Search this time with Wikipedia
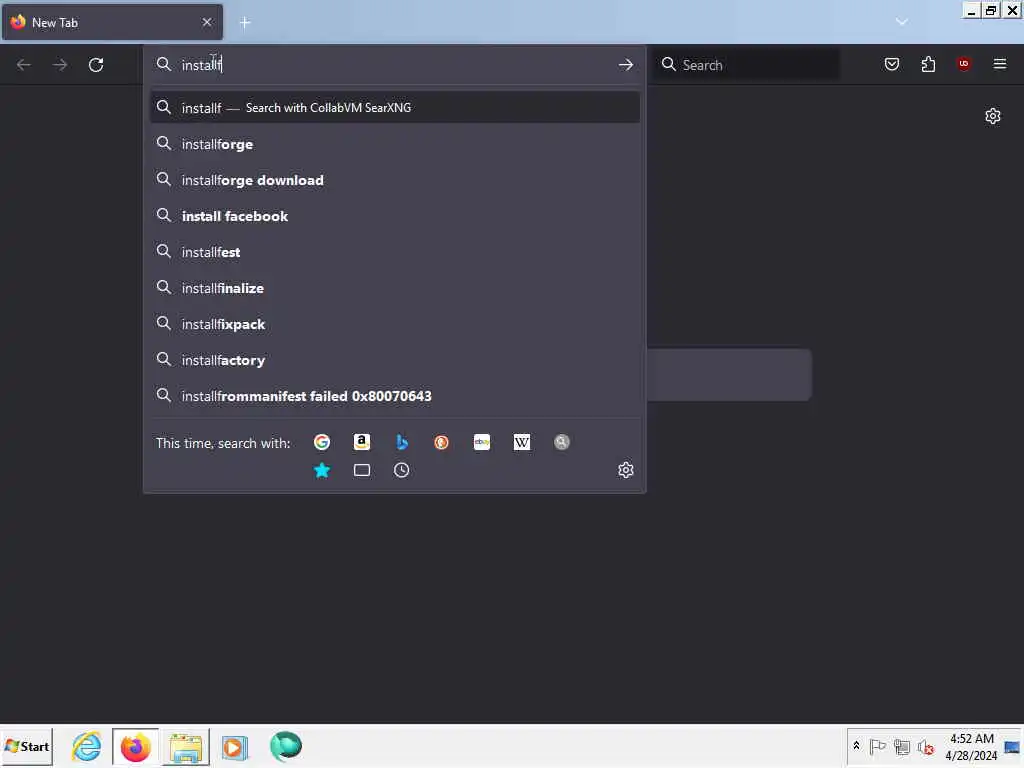Image resolution: width=1024 pixels, height=768 pixels. pyautogui.click(x=522, y=442)
